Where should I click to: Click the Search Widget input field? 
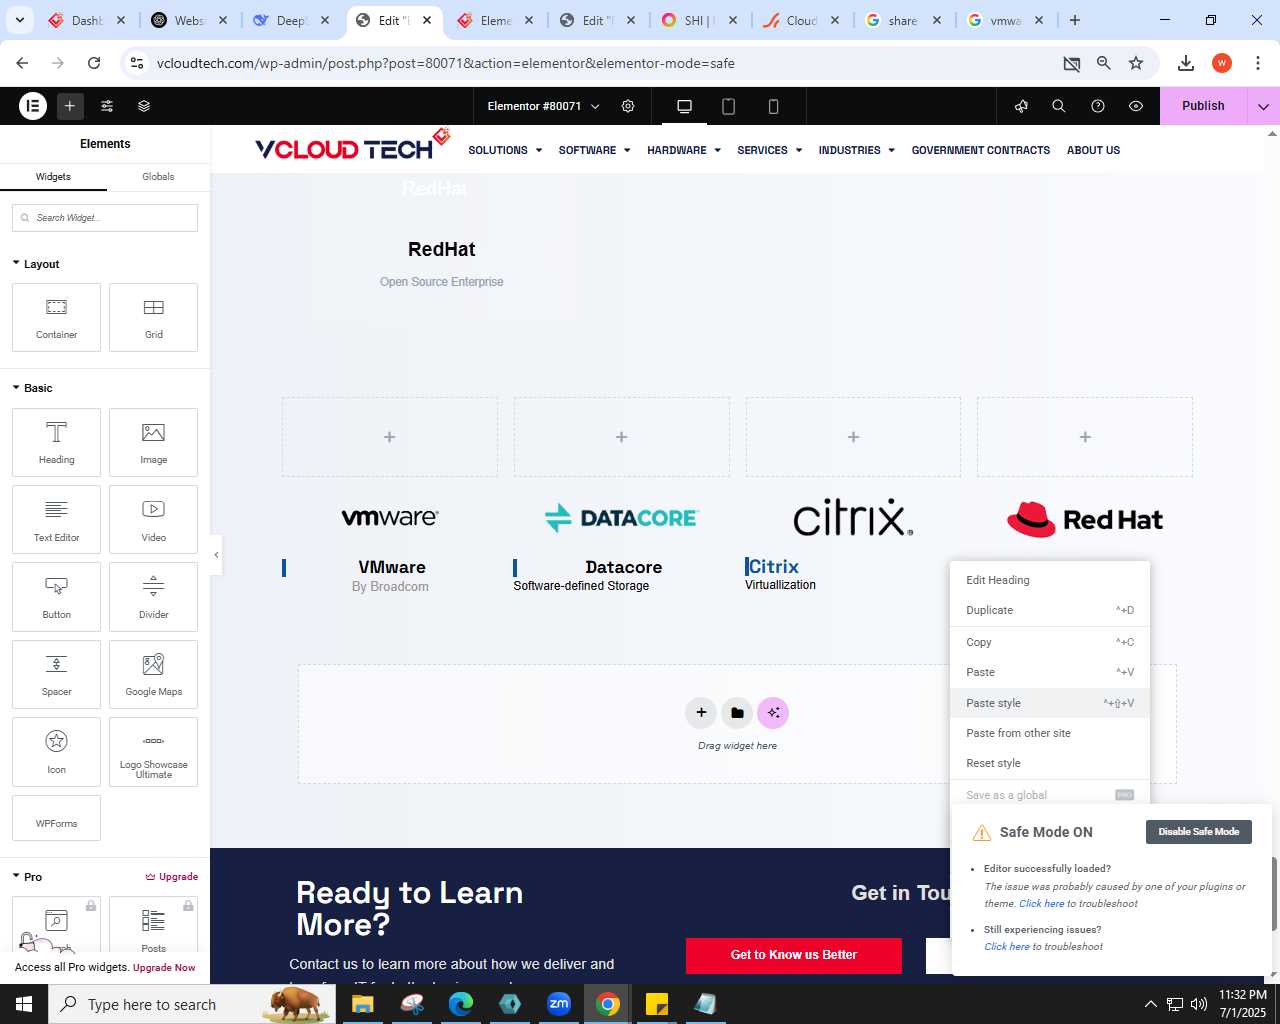coord(105,218)
